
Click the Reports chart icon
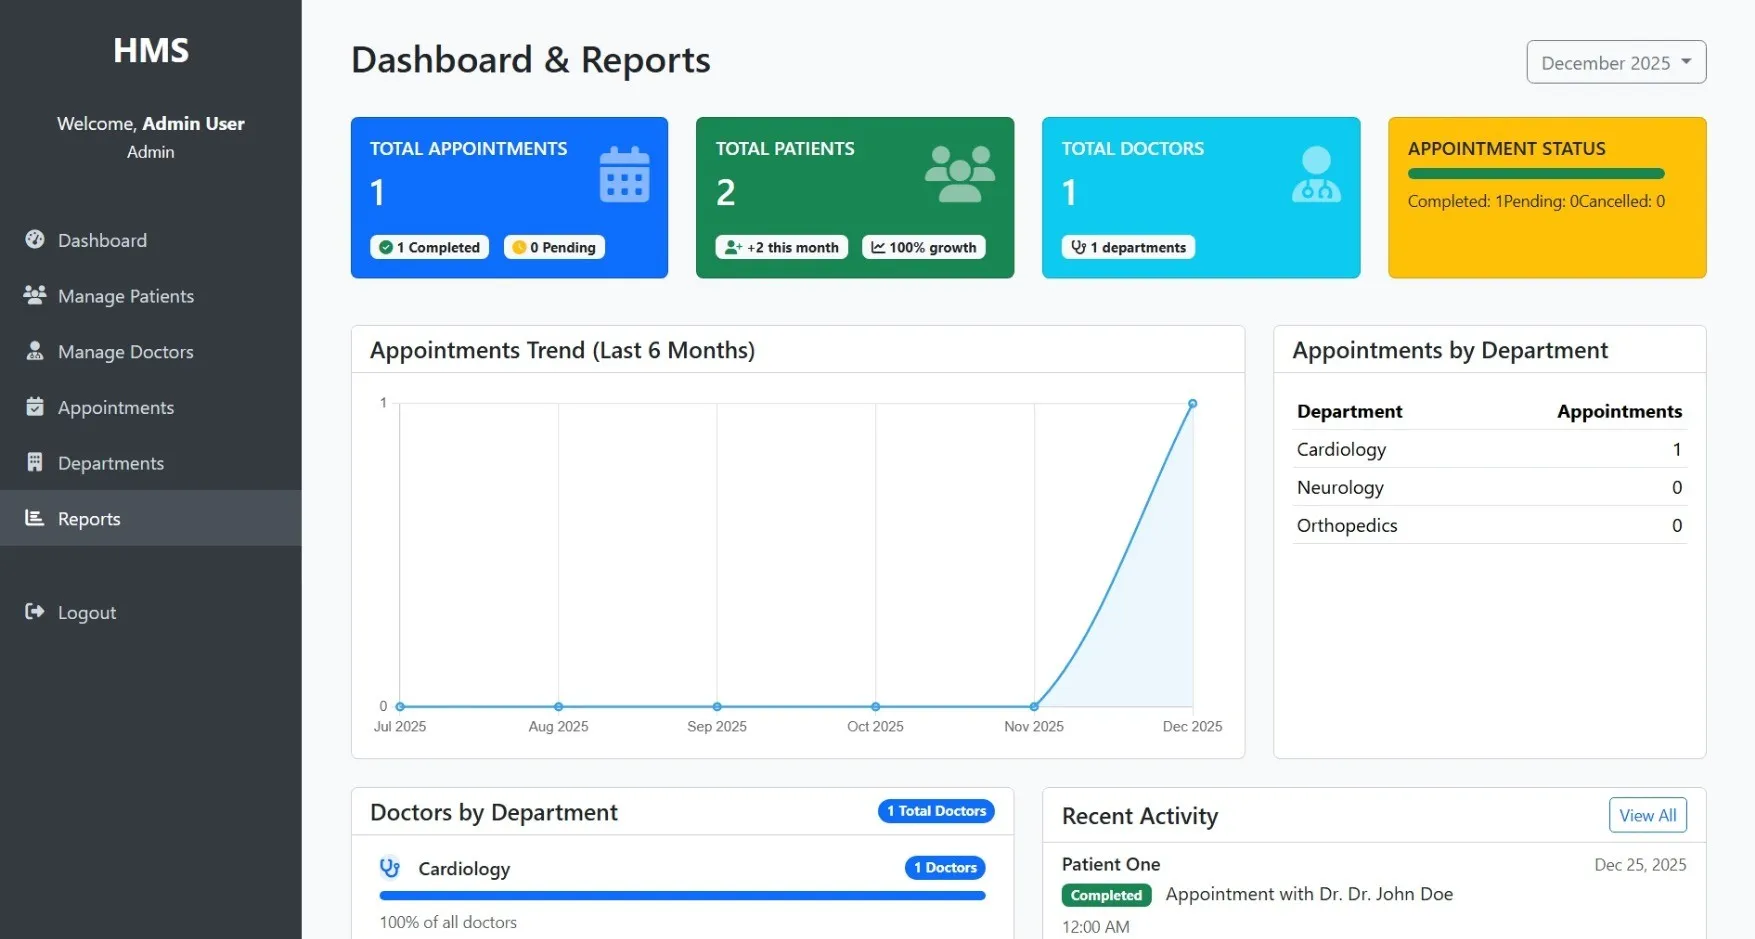point(35,518)
